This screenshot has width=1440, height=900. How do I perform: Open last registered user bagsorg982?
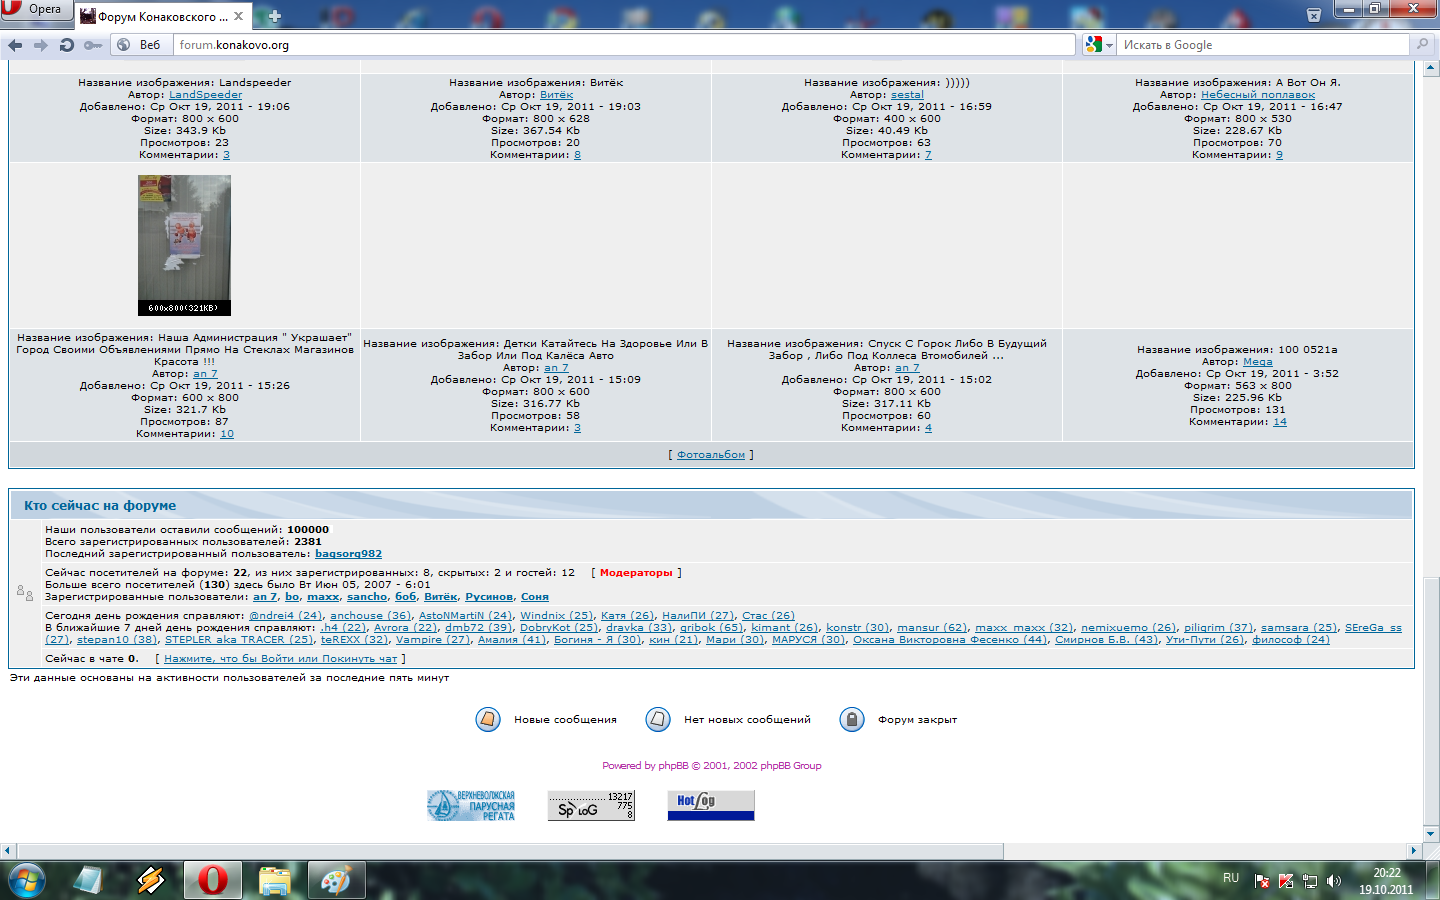coord(348,554)
